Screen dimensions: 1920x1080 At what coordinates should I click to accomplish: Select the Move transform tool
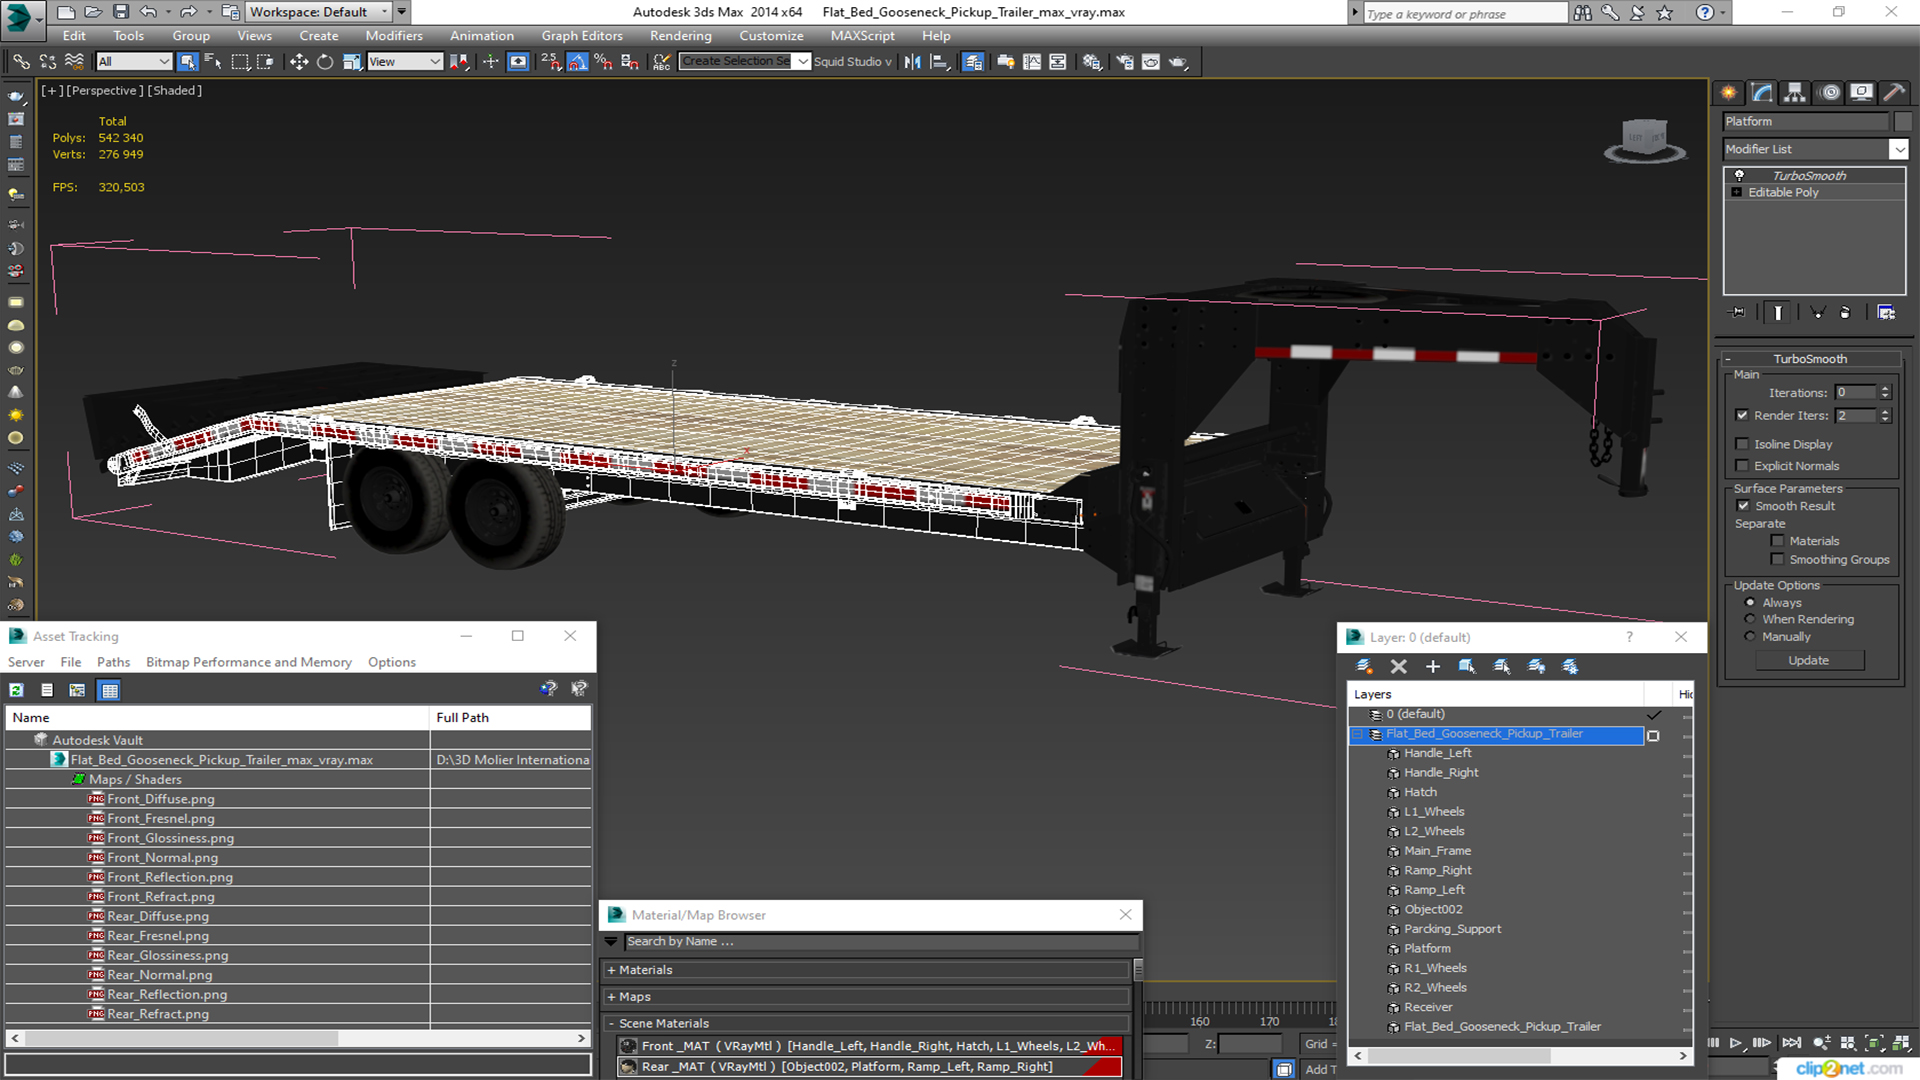298,62
